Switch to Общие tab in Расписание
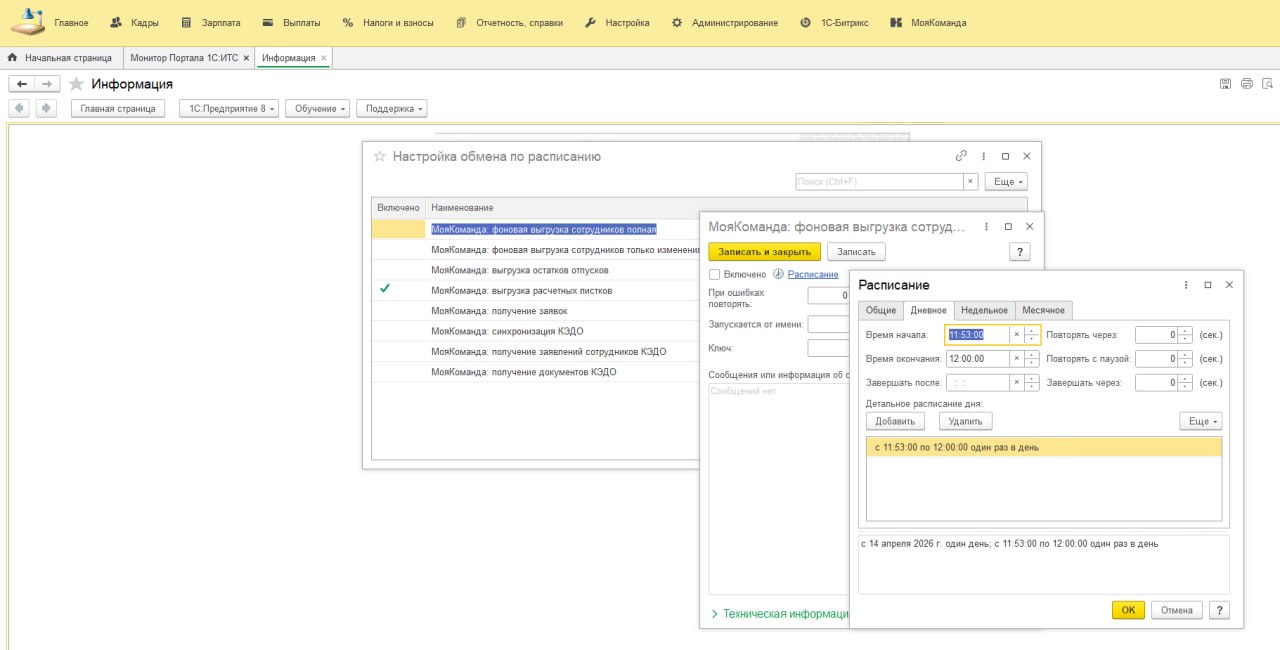This screenshot has height=650, width=1280. point(881,310)
